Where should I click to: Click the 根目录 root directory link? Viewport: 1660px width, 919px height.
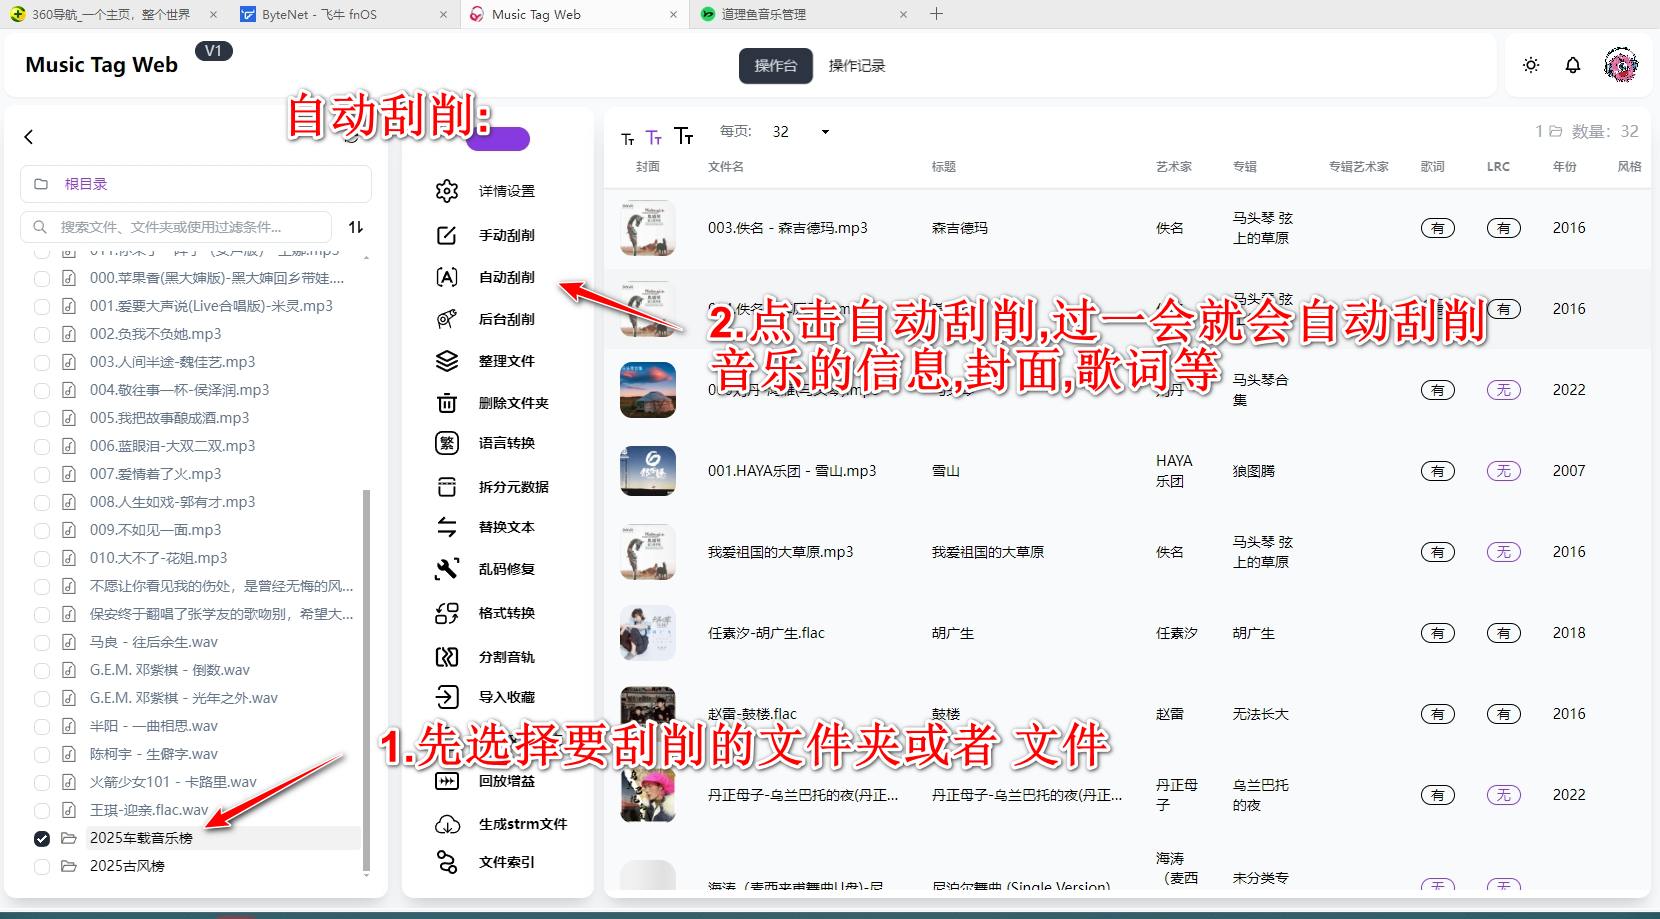(85, 183)
